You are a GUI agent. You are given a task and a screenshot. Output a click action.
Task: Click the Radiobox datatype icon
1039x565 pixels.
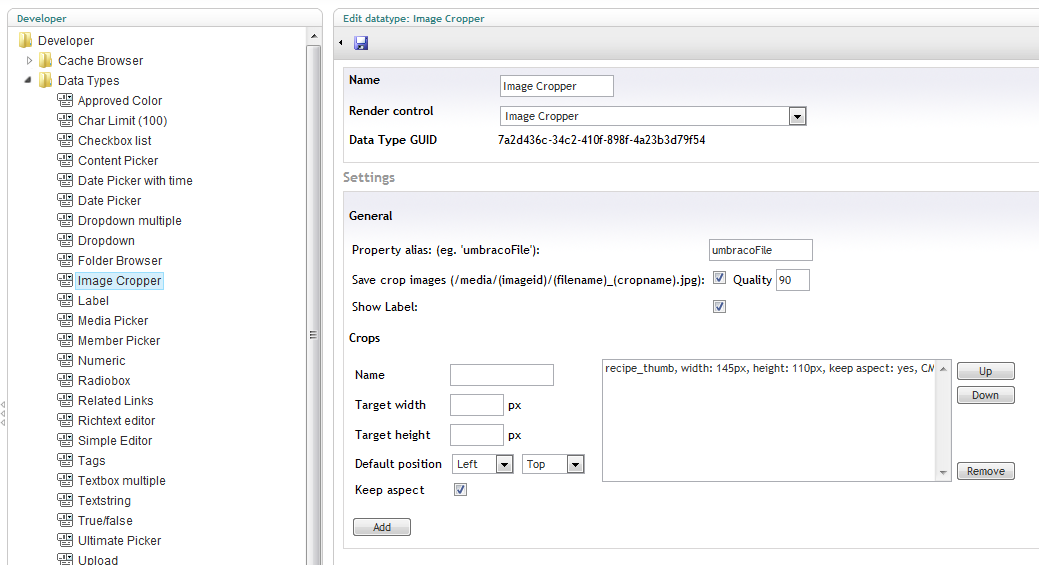pos(65,380)
